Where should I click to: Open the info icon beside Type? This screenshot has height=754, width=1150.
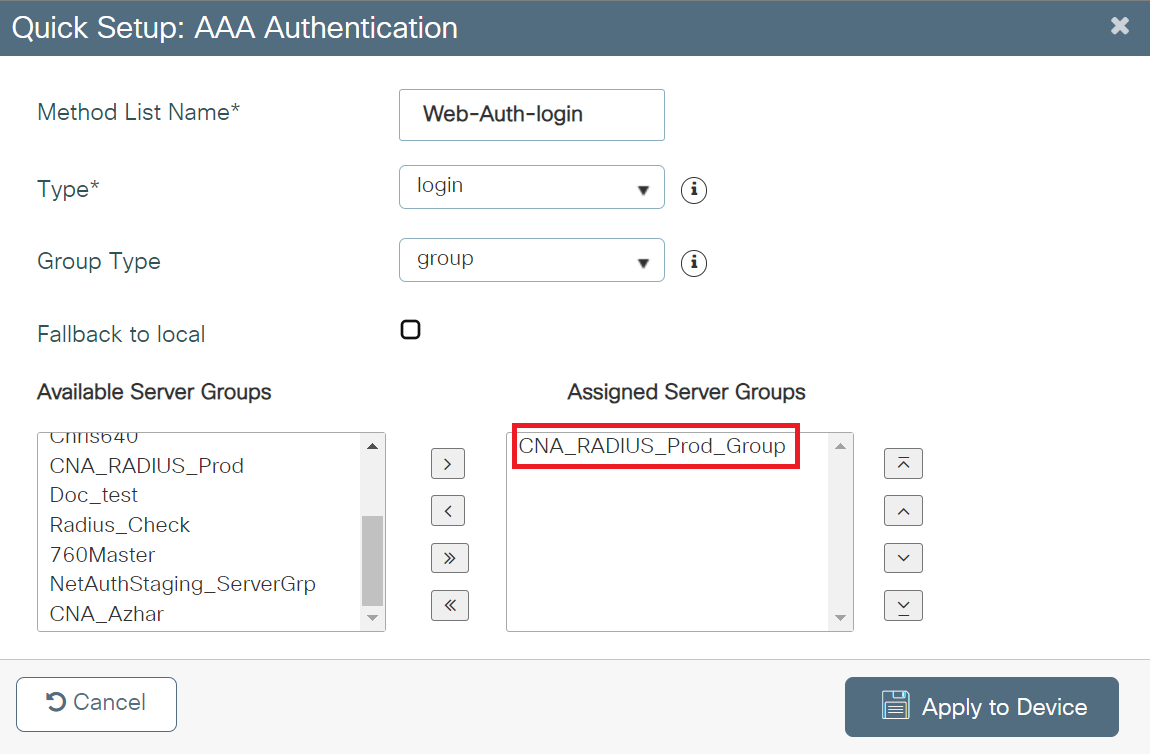(x=693, y=190)
